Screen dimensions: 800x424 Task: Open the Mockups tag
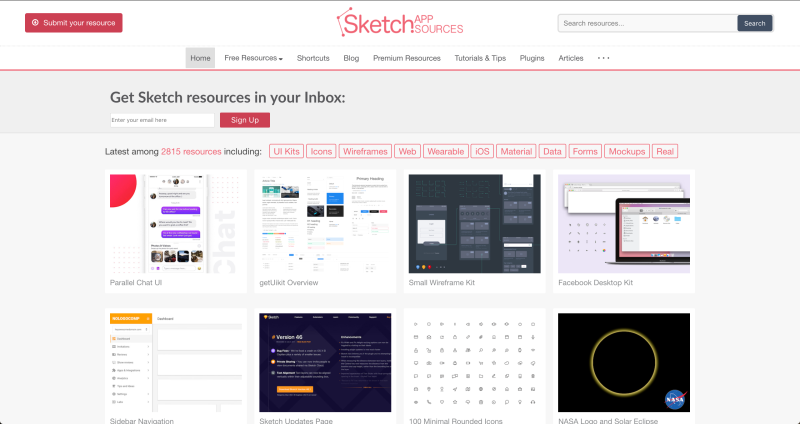coord(627,152)
